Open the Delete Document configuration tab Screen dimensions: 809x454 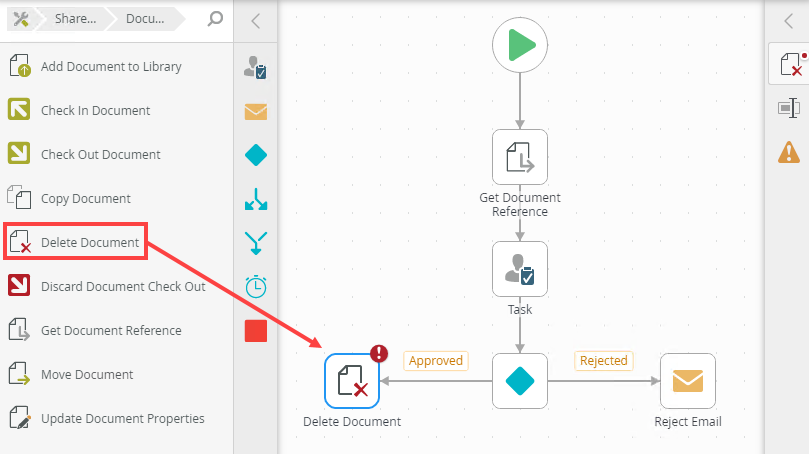tap(790, 64)
